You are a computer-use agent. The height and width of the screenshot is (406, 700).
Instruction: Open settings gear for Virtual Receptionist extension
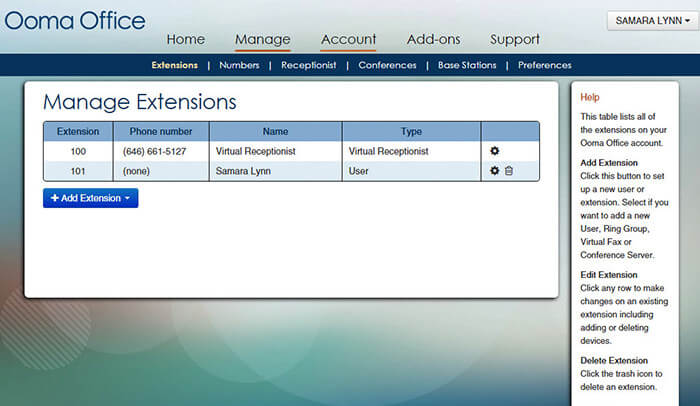tap(494, 151)
